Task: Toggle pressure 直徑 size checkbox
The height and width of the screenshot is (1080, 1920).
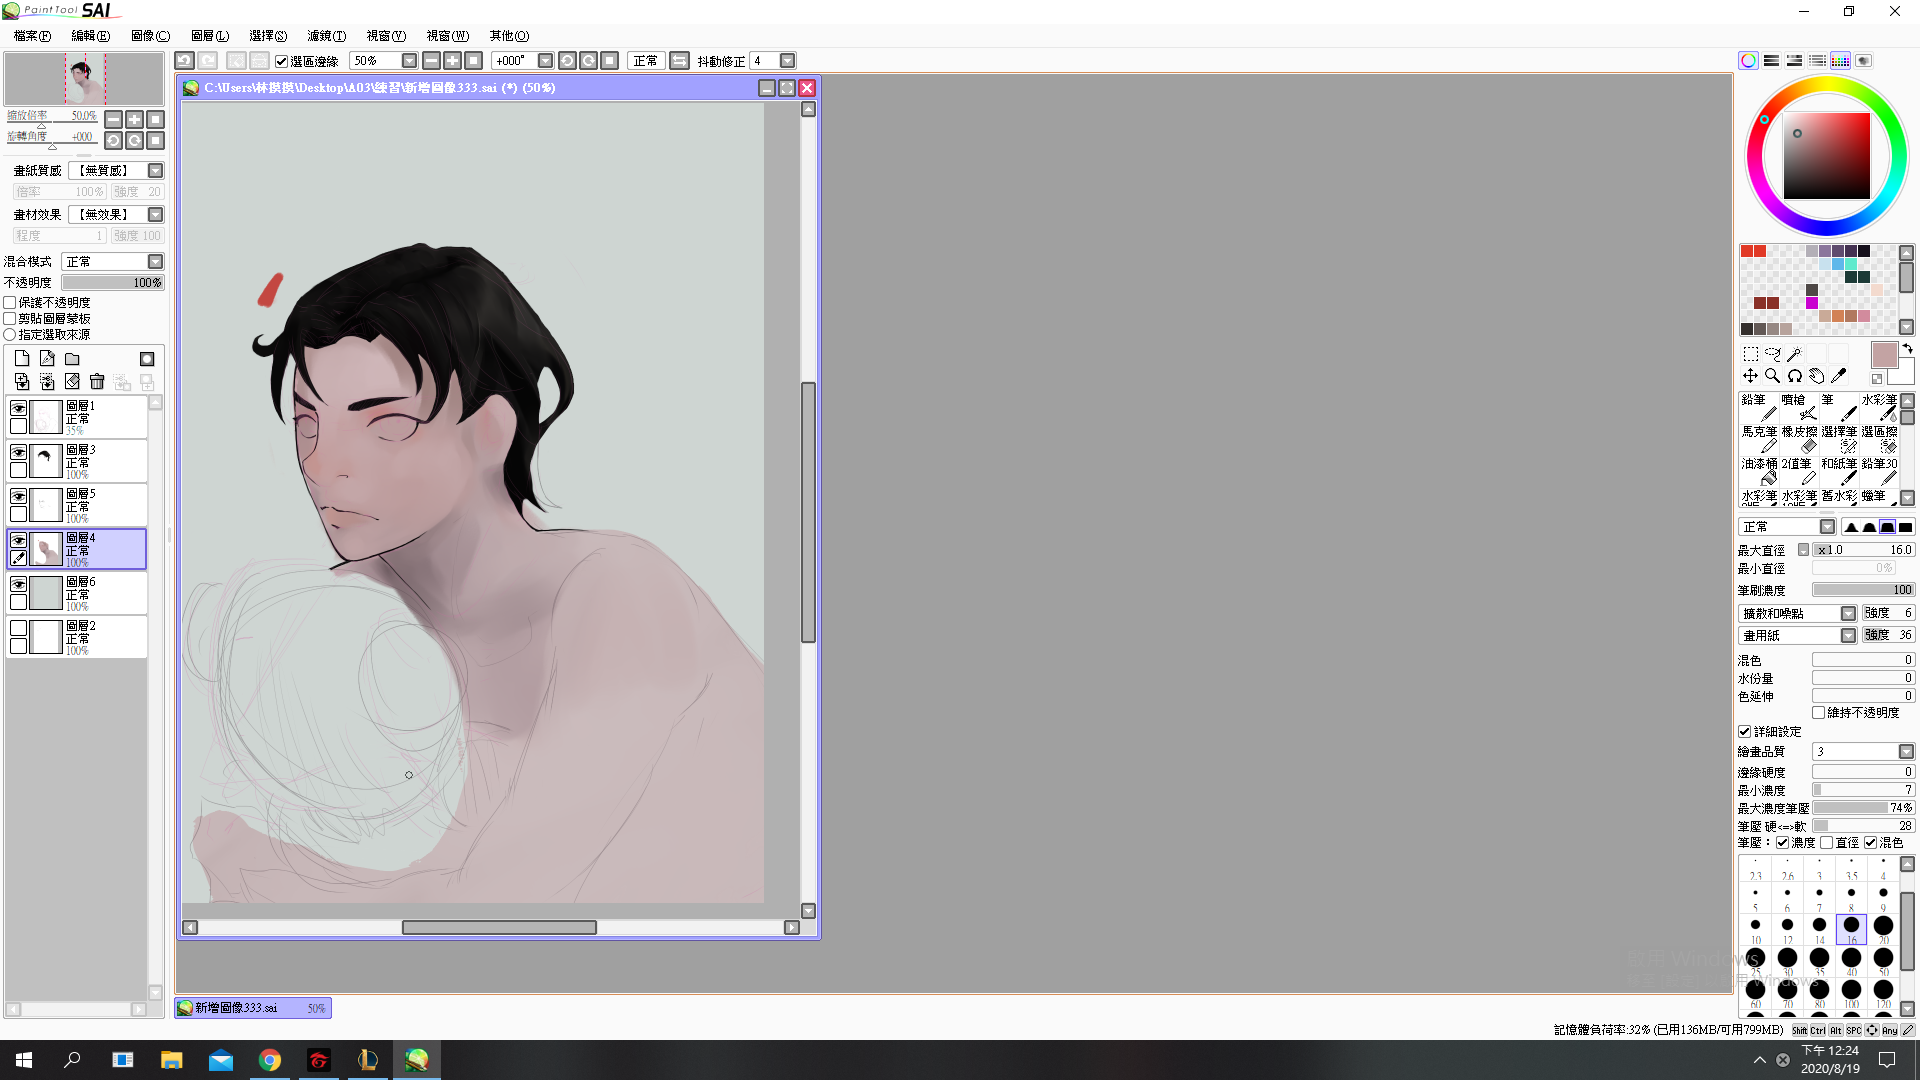Action: coord(1826,842)
